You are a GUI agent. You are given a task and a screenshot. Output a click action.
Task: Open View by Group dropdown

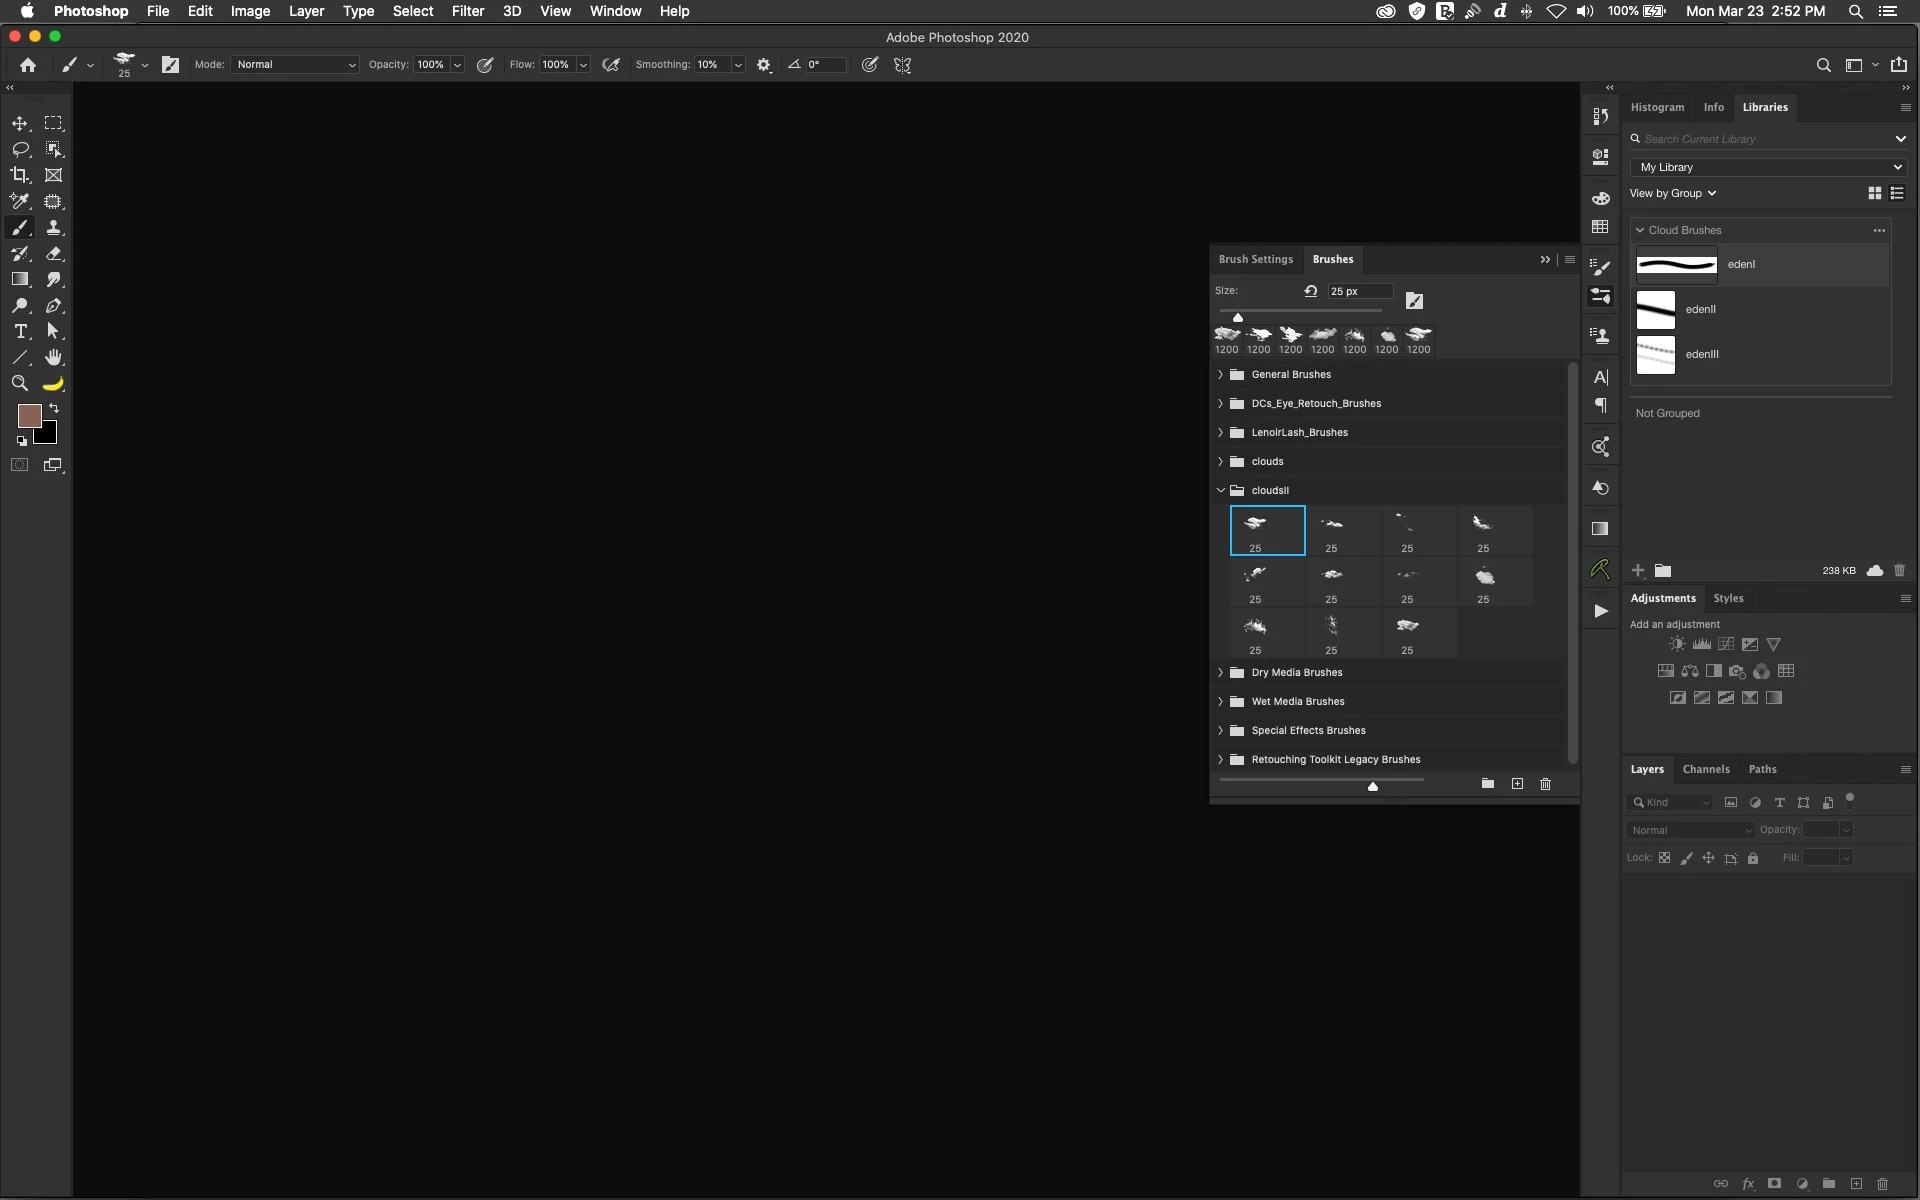click(1673, 193)
